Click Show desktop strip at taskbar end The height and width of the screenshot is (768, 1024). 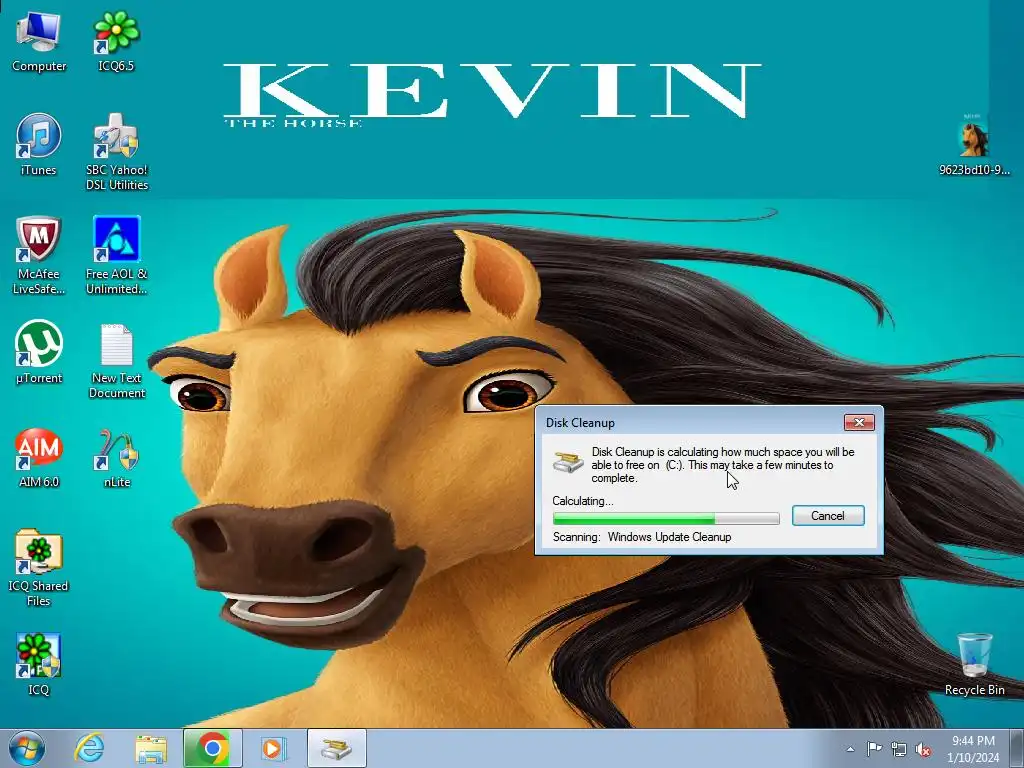[x=1016, y=748]
